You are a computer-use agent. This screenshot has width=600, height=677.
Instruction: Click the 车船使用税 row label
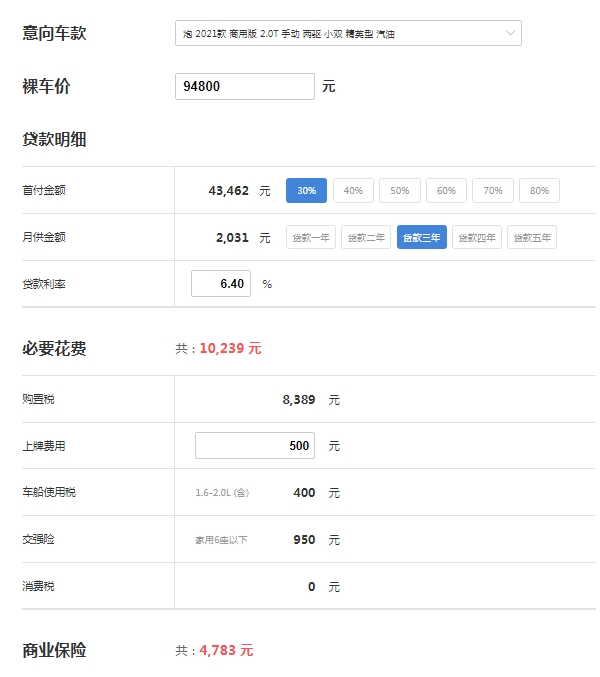coord(49,492)
